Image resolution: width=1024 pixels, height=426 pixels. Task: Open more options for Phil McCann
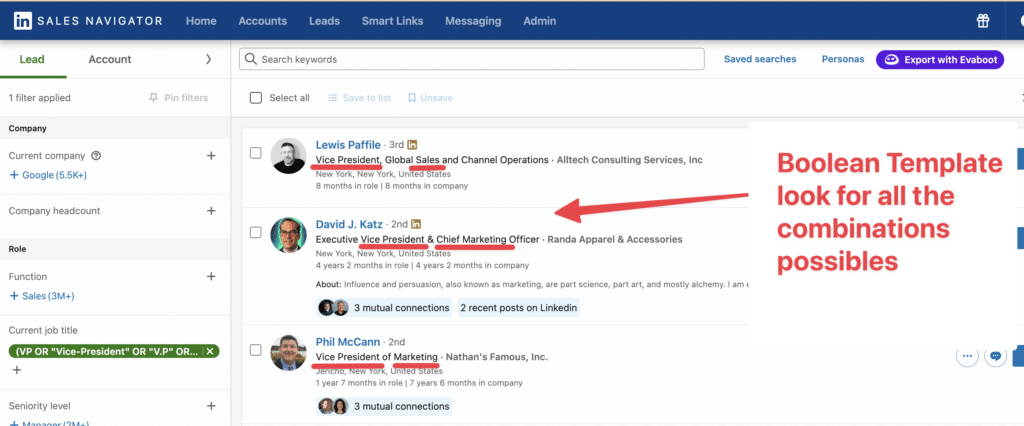[967, 356]
